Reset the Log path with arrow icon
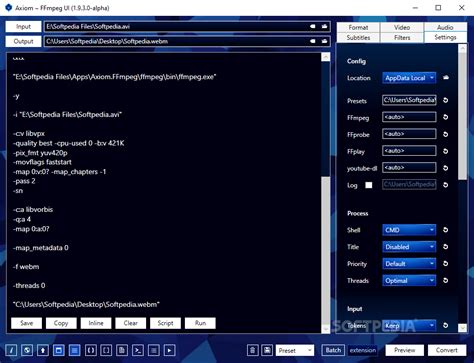This screenshot has width=474, height=363. 446,185
